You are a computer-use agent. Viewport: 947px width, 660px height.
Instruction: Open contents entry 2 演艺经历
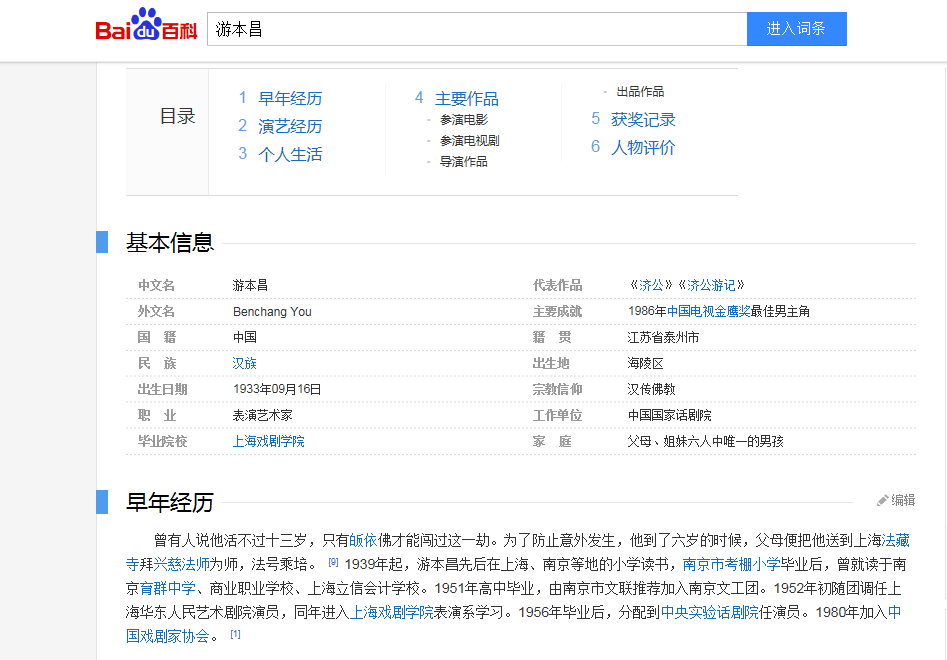290,126
